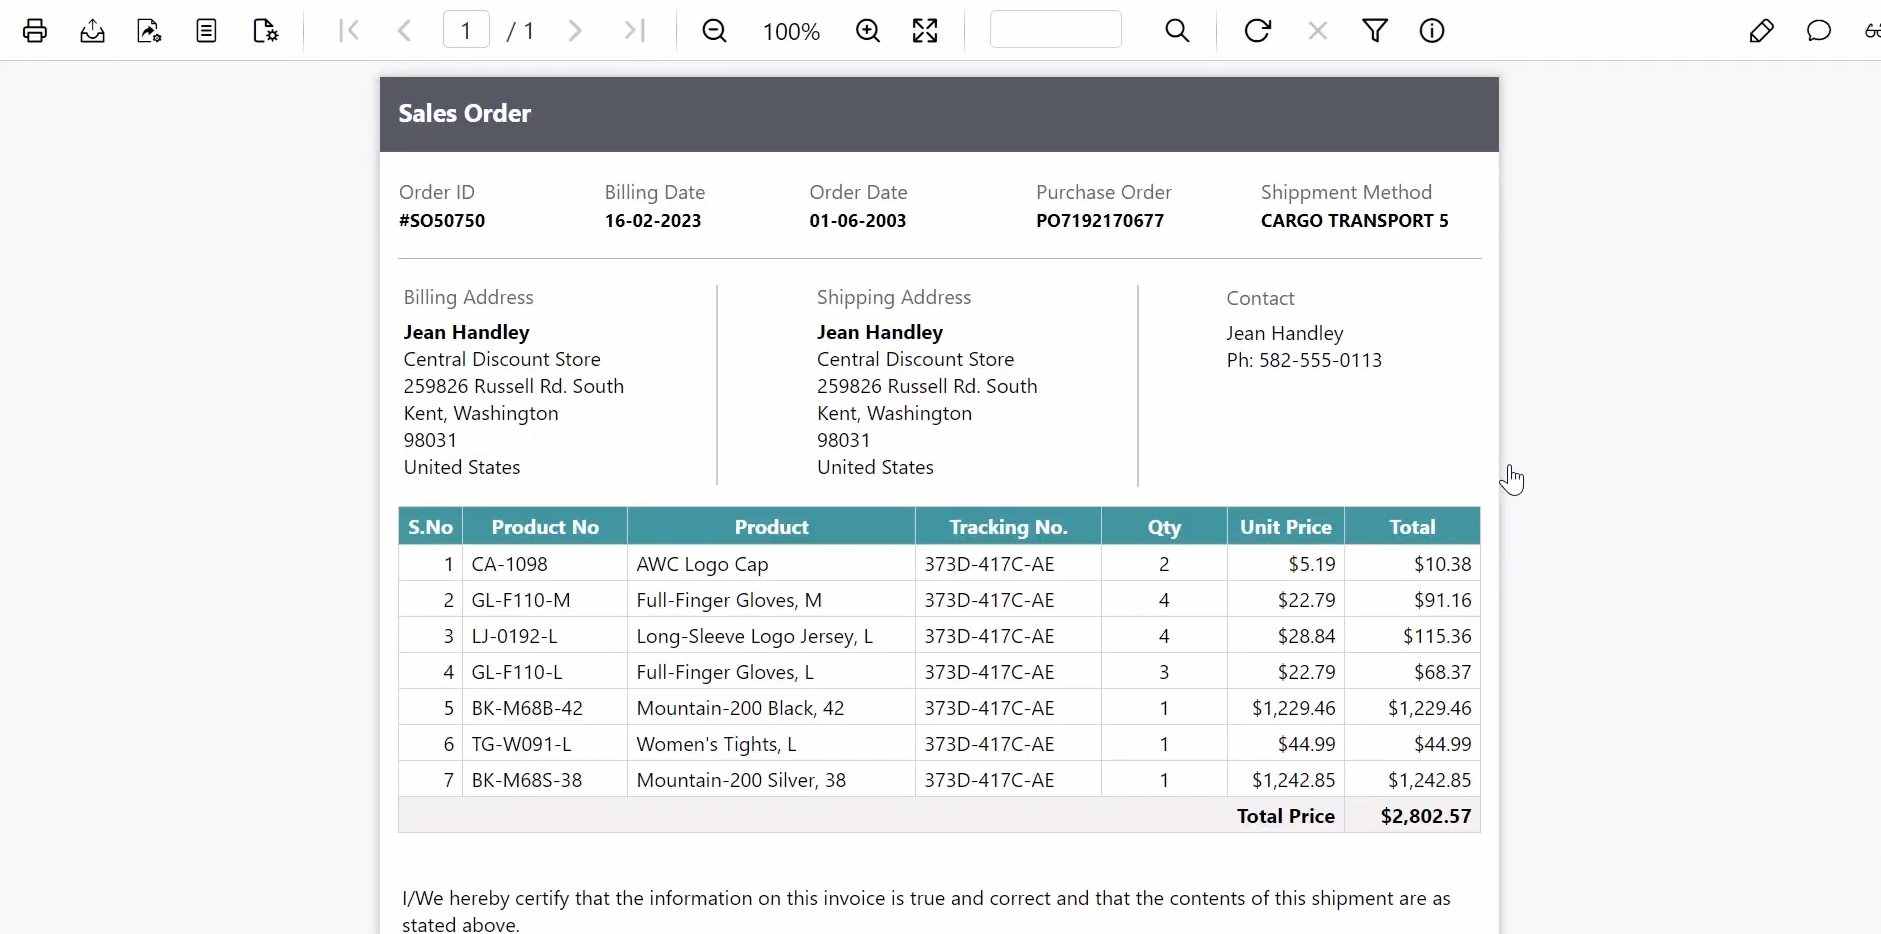Toggle the annotation filter

tap(1375, 30)
